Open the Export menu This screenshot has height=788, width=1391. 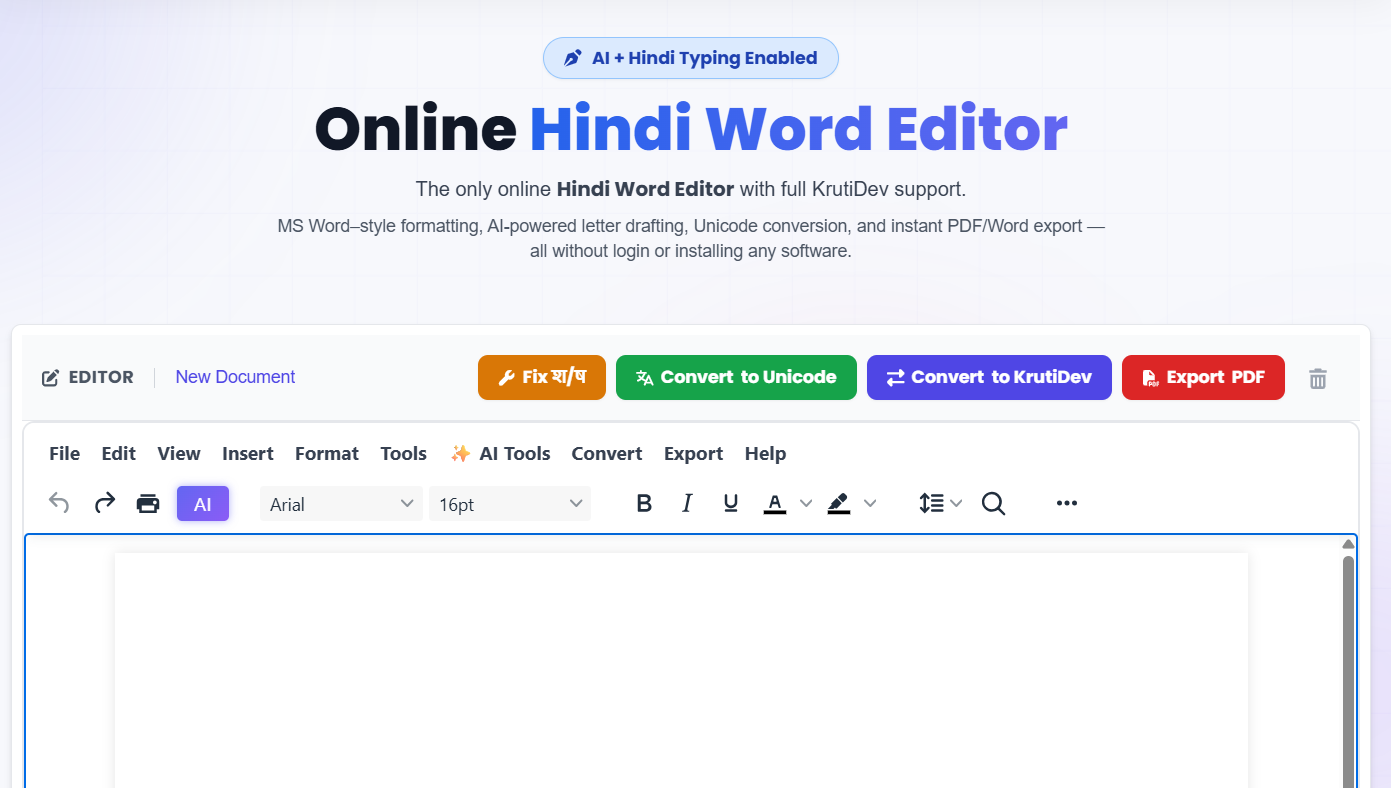tap(693, 453)
